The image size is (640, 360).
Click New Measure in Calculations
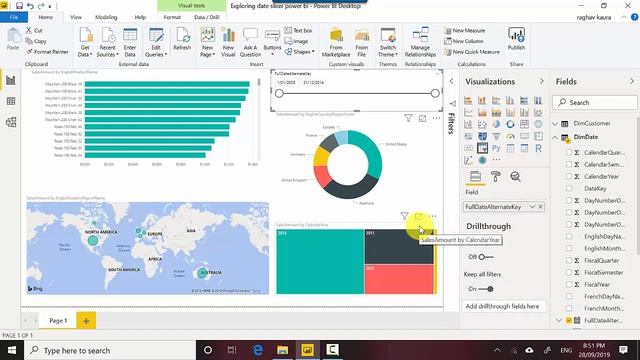tap(464, 31)
